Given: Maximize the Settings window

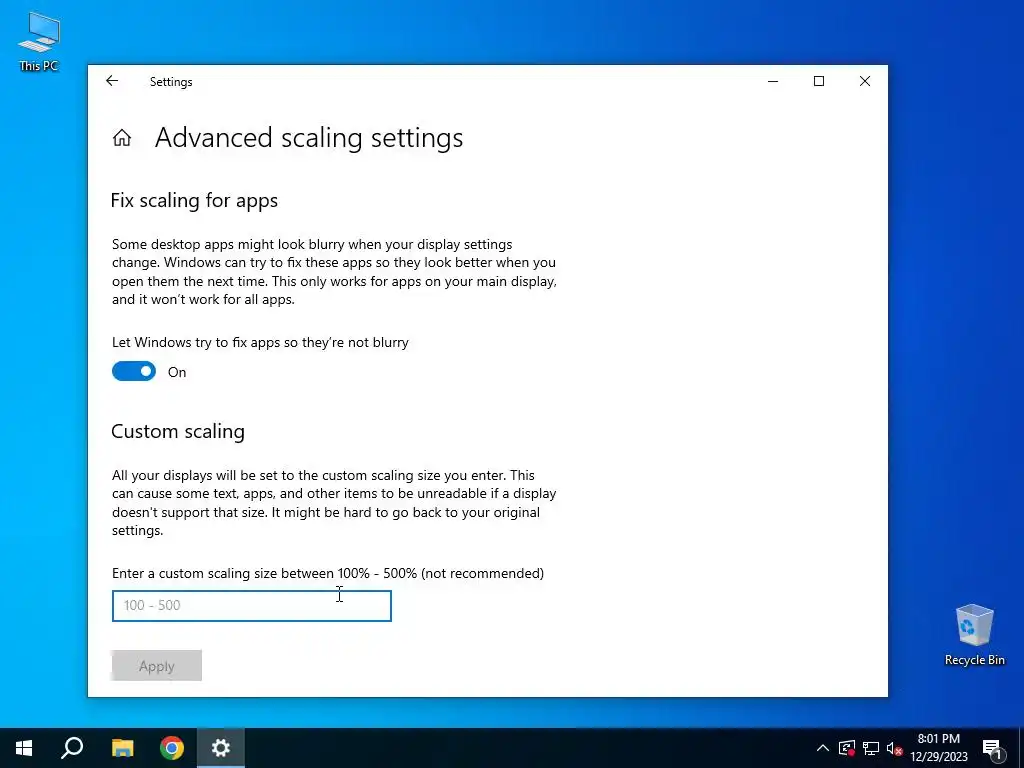Looking at the screenshot, I should point(819,81).
